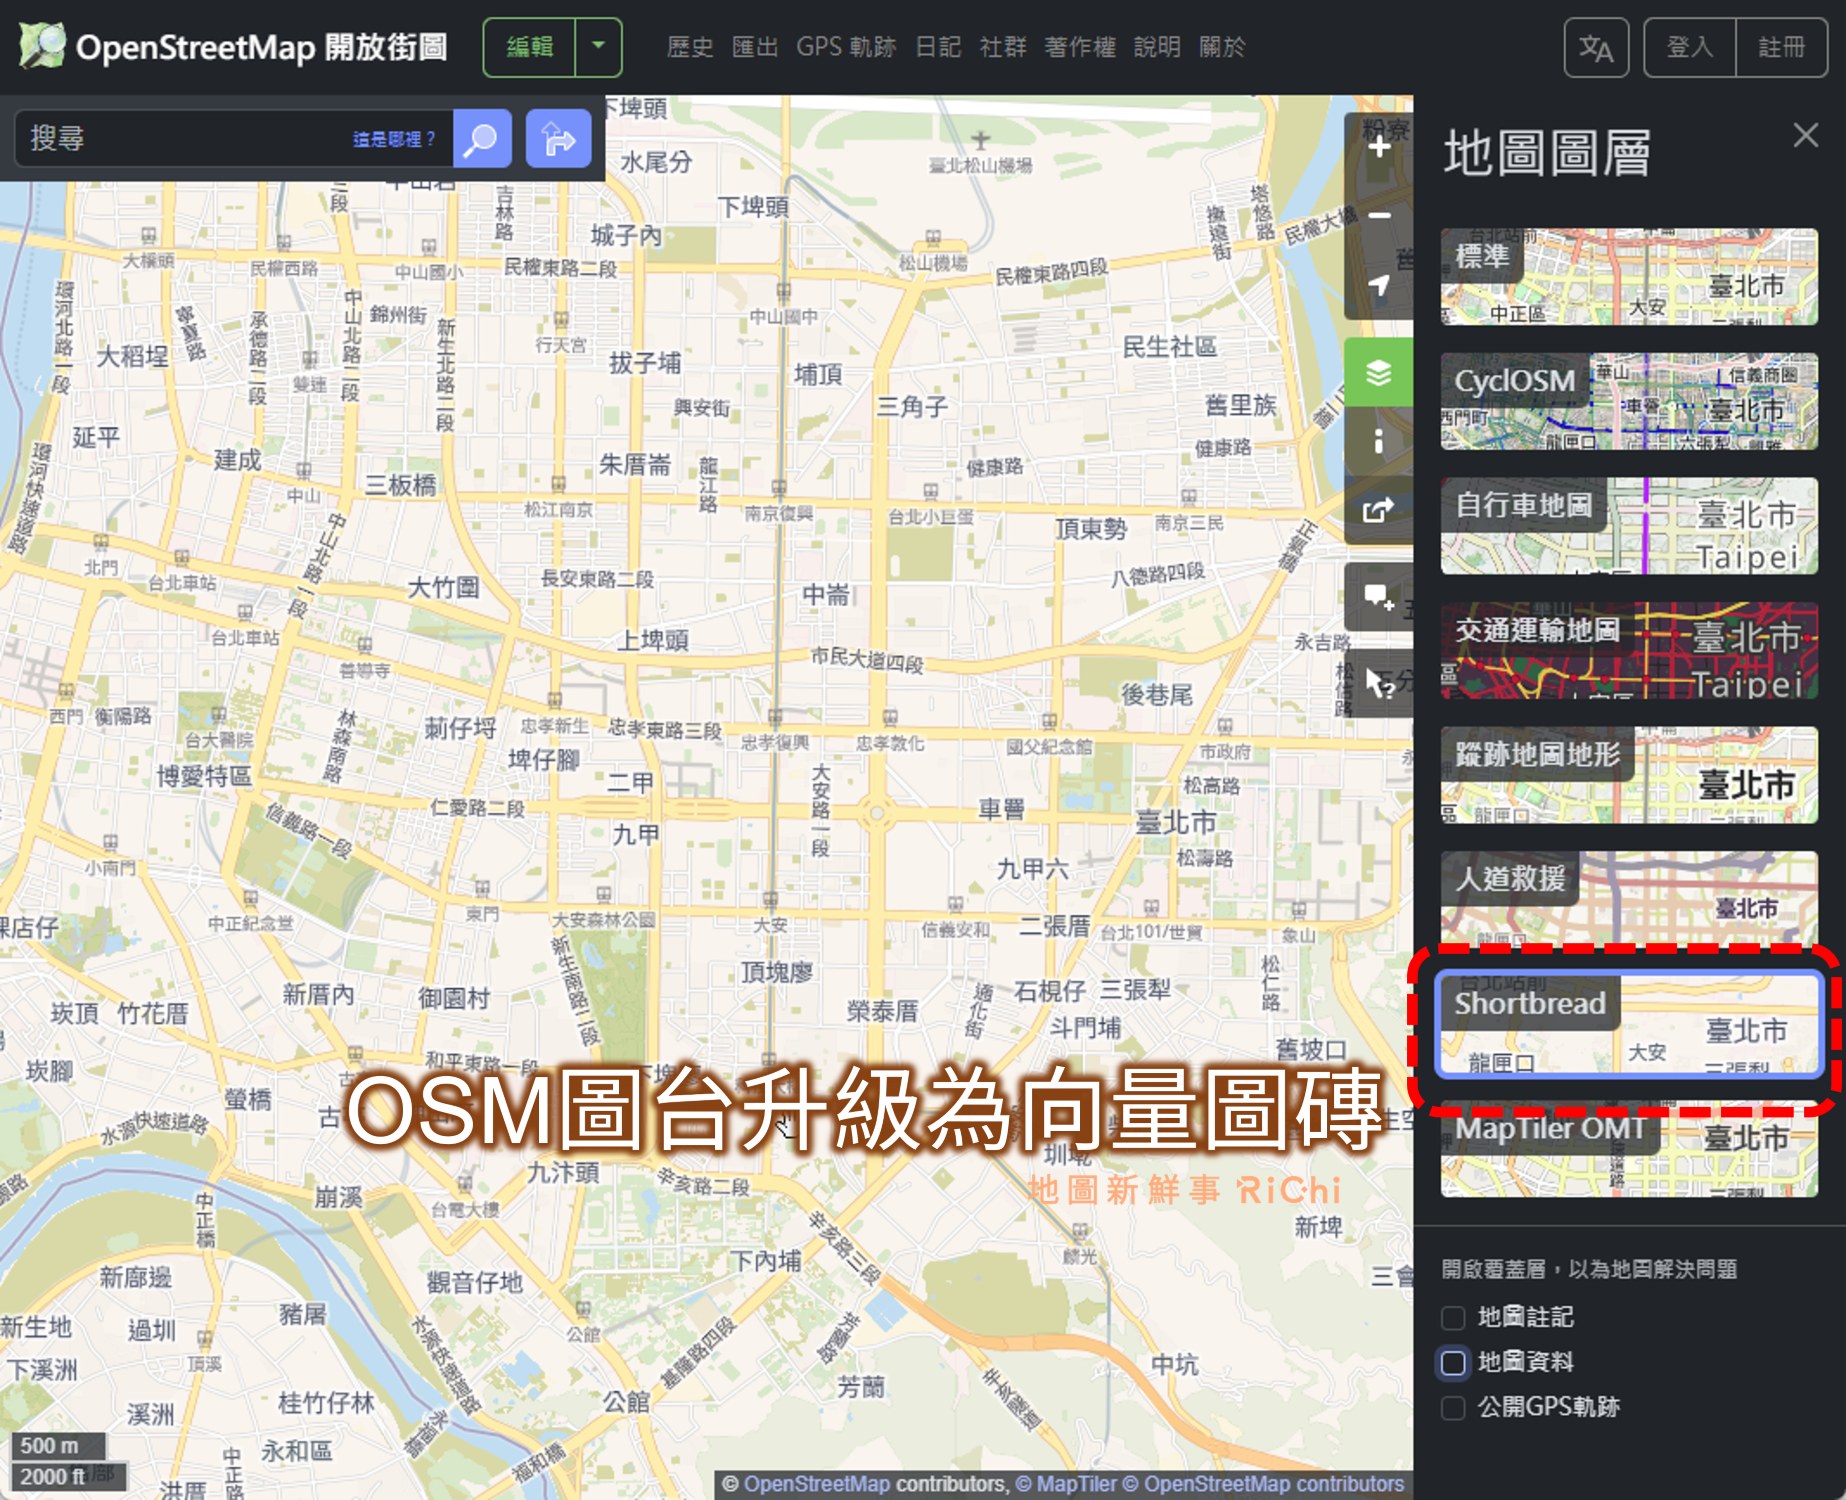
Task: Show my location arrow icon
Action: [x=1379, y=284]
